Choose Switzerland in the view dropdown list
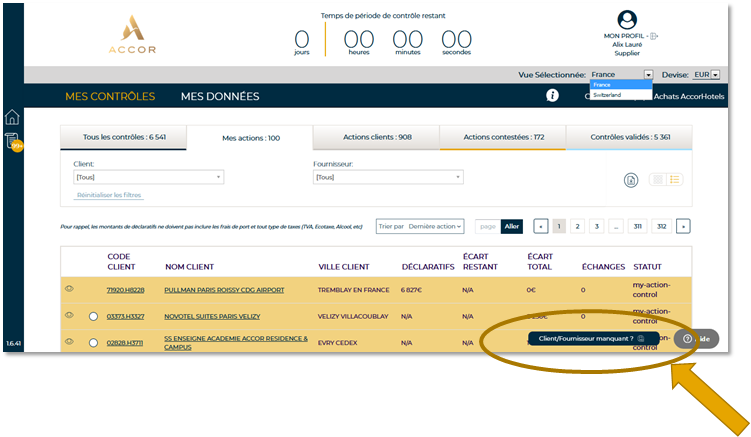 point(621,95)
